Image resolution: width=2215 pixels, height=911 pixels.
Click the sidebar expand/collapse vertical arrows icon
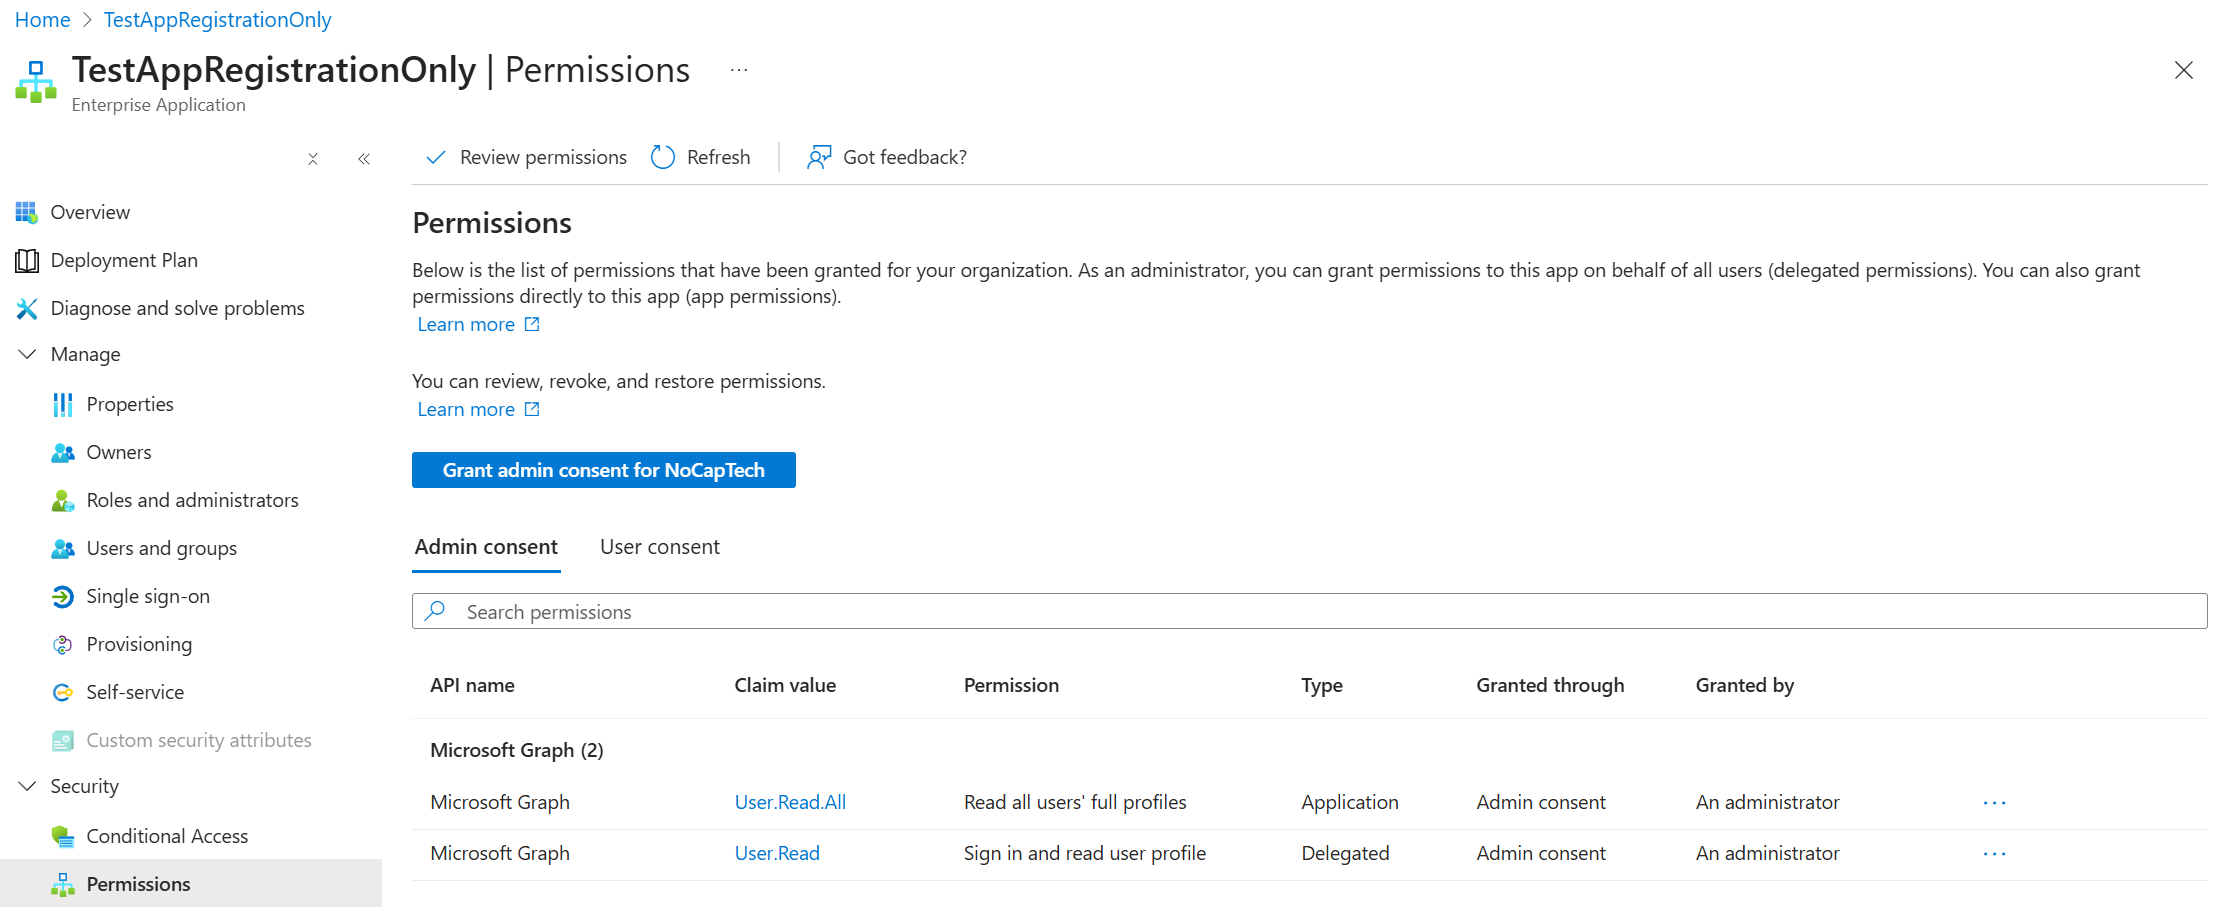(x=313, y=159)
